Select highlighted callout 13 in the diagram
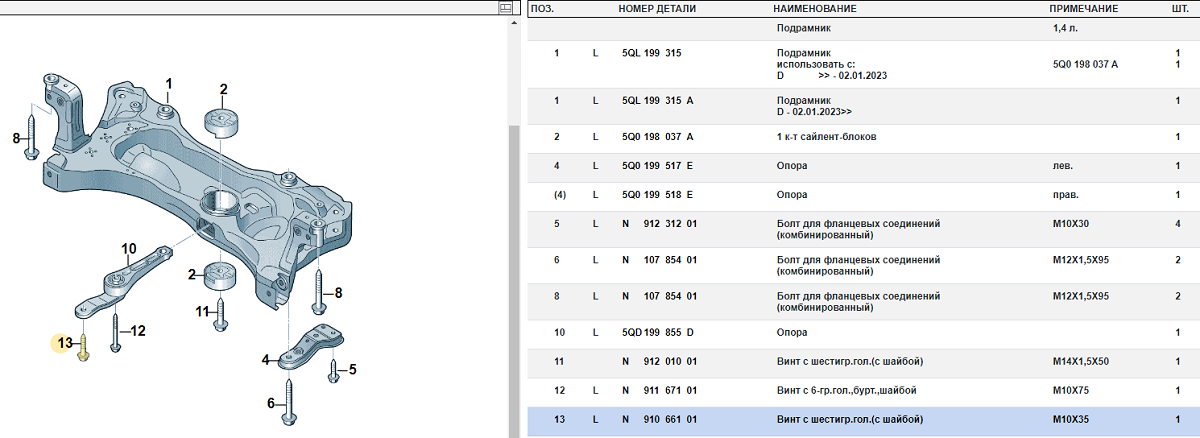The width and height of the screenshot is (1200, 438). [x=64, y=343]
